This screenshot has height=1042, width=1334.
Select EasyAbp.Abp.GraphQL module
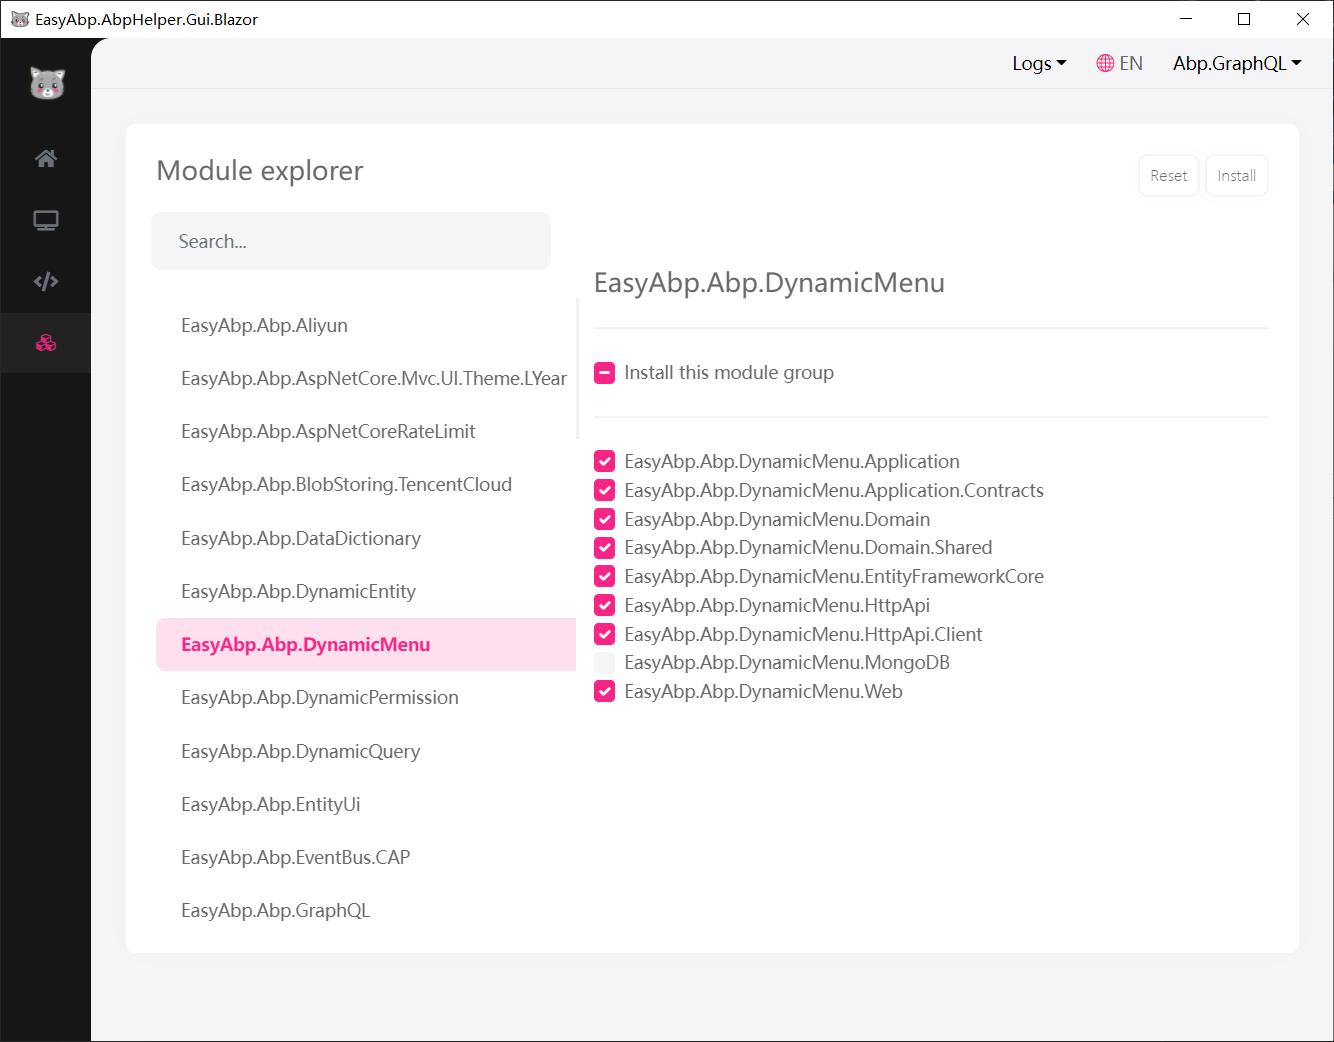tap(366, 910)
